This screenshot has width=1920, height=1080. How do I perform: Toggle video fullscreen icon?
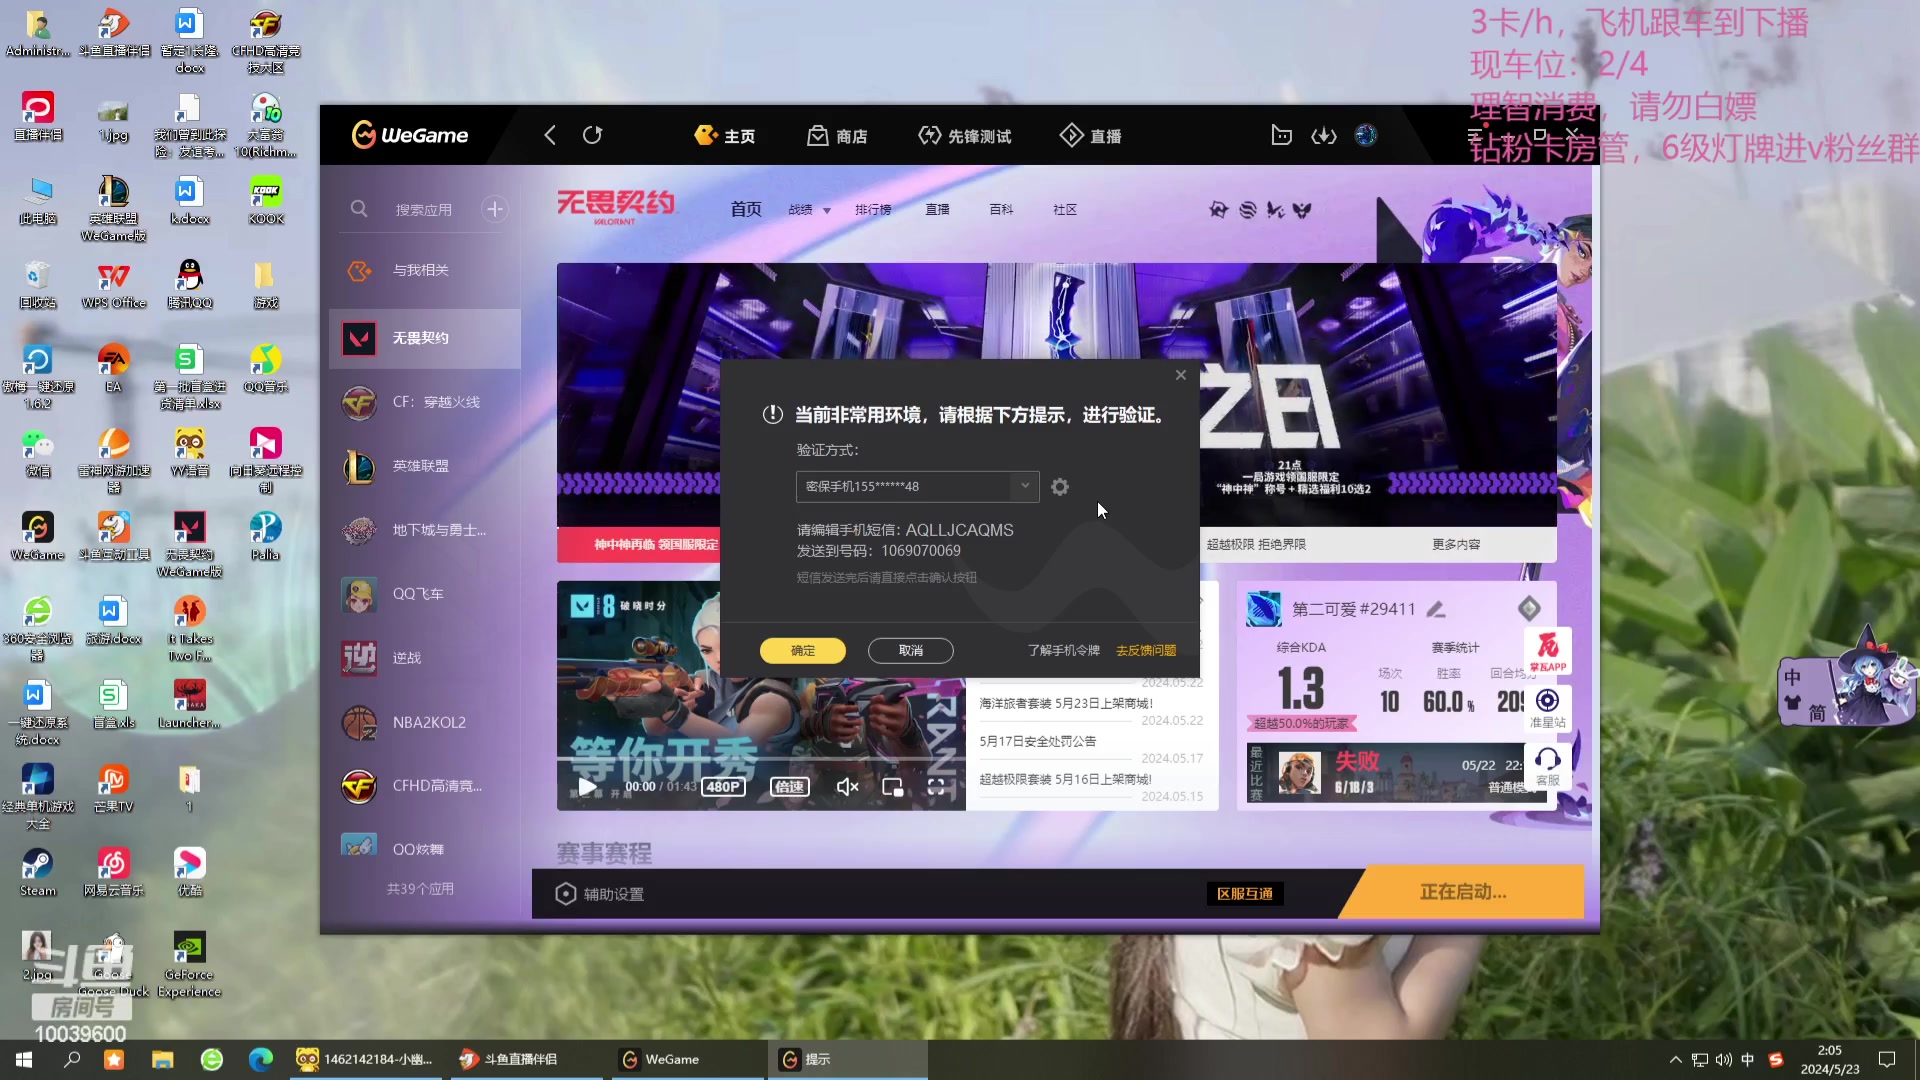point(936,787)
